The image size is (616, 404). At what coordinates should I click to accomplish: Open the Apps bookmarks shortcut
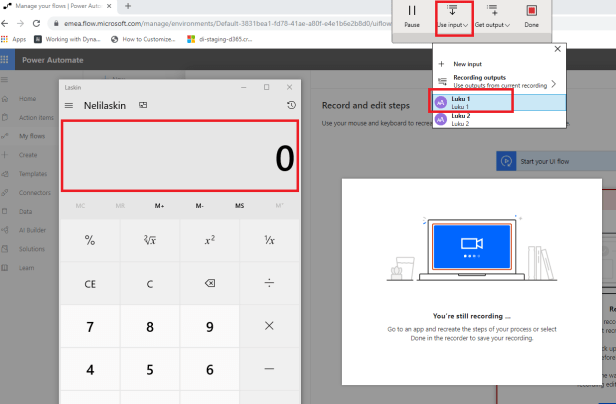point(14,39)
